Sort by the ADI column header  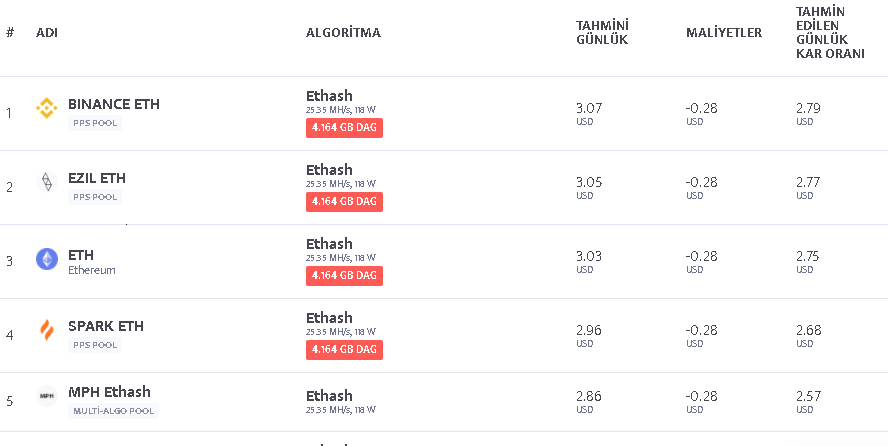(47, 33)
